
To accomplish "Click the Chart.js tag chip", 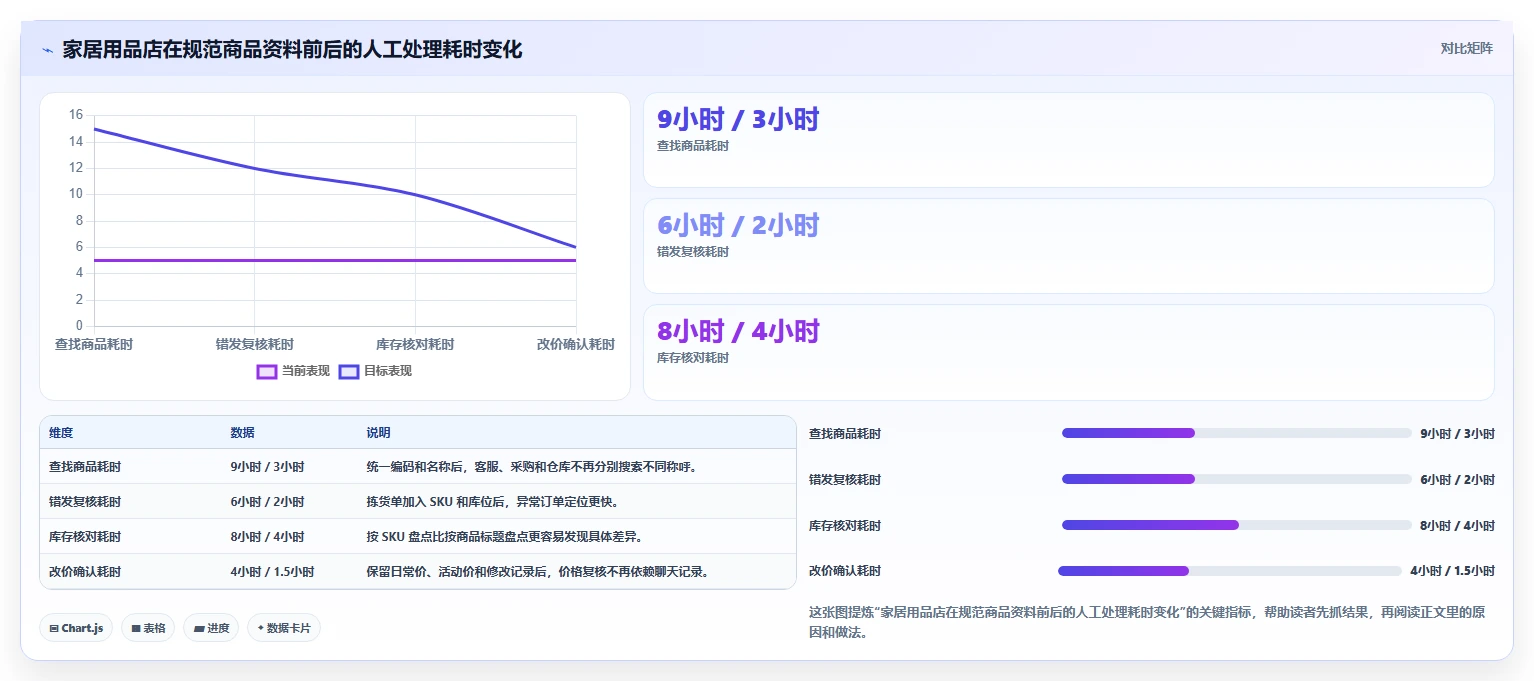I will click(x=77, y=628).
